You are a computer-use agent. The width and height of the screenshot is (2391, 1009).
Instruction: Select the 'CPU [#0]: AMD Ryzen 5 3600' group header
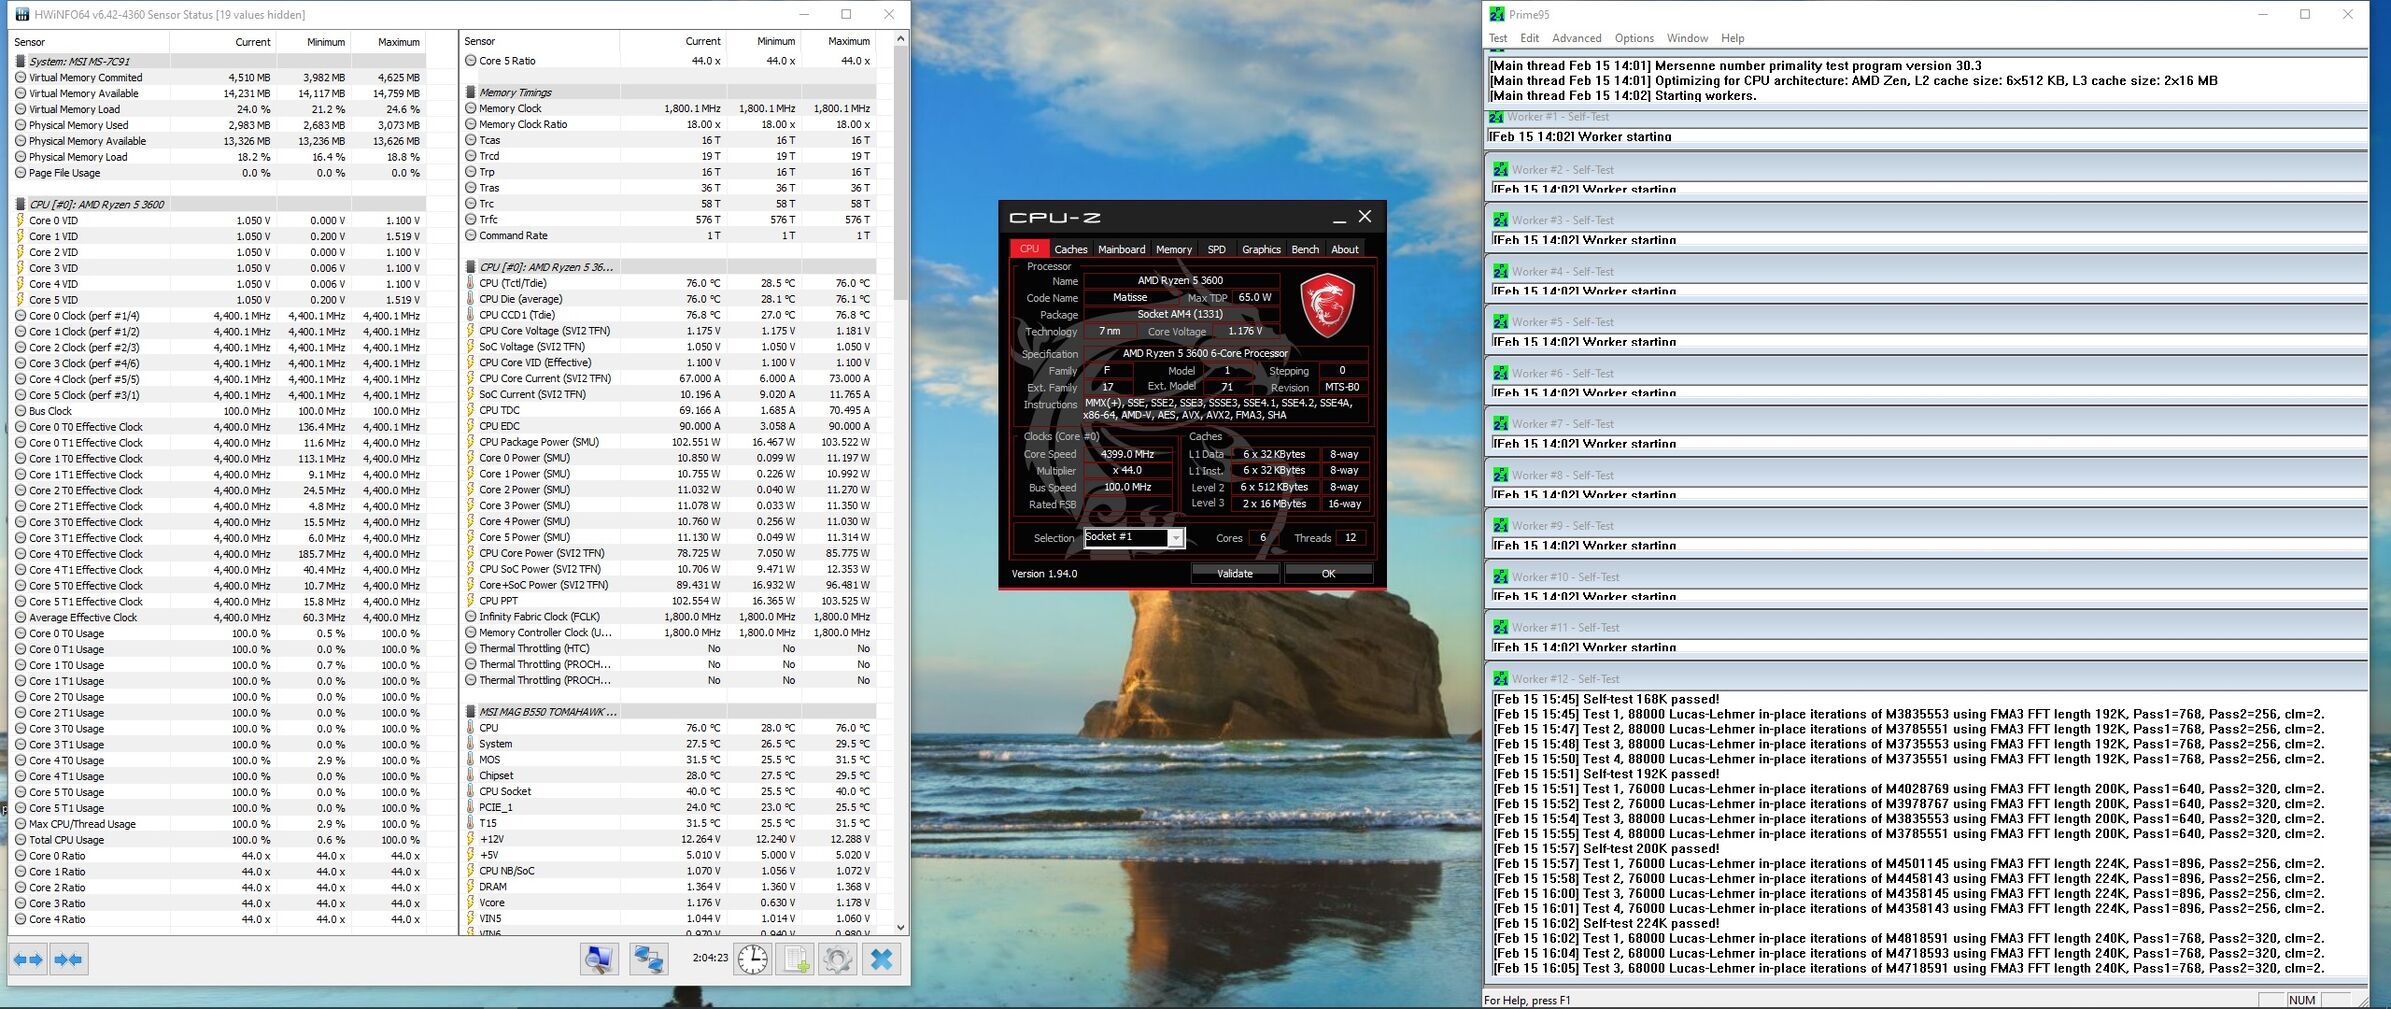tap(219, 204)
